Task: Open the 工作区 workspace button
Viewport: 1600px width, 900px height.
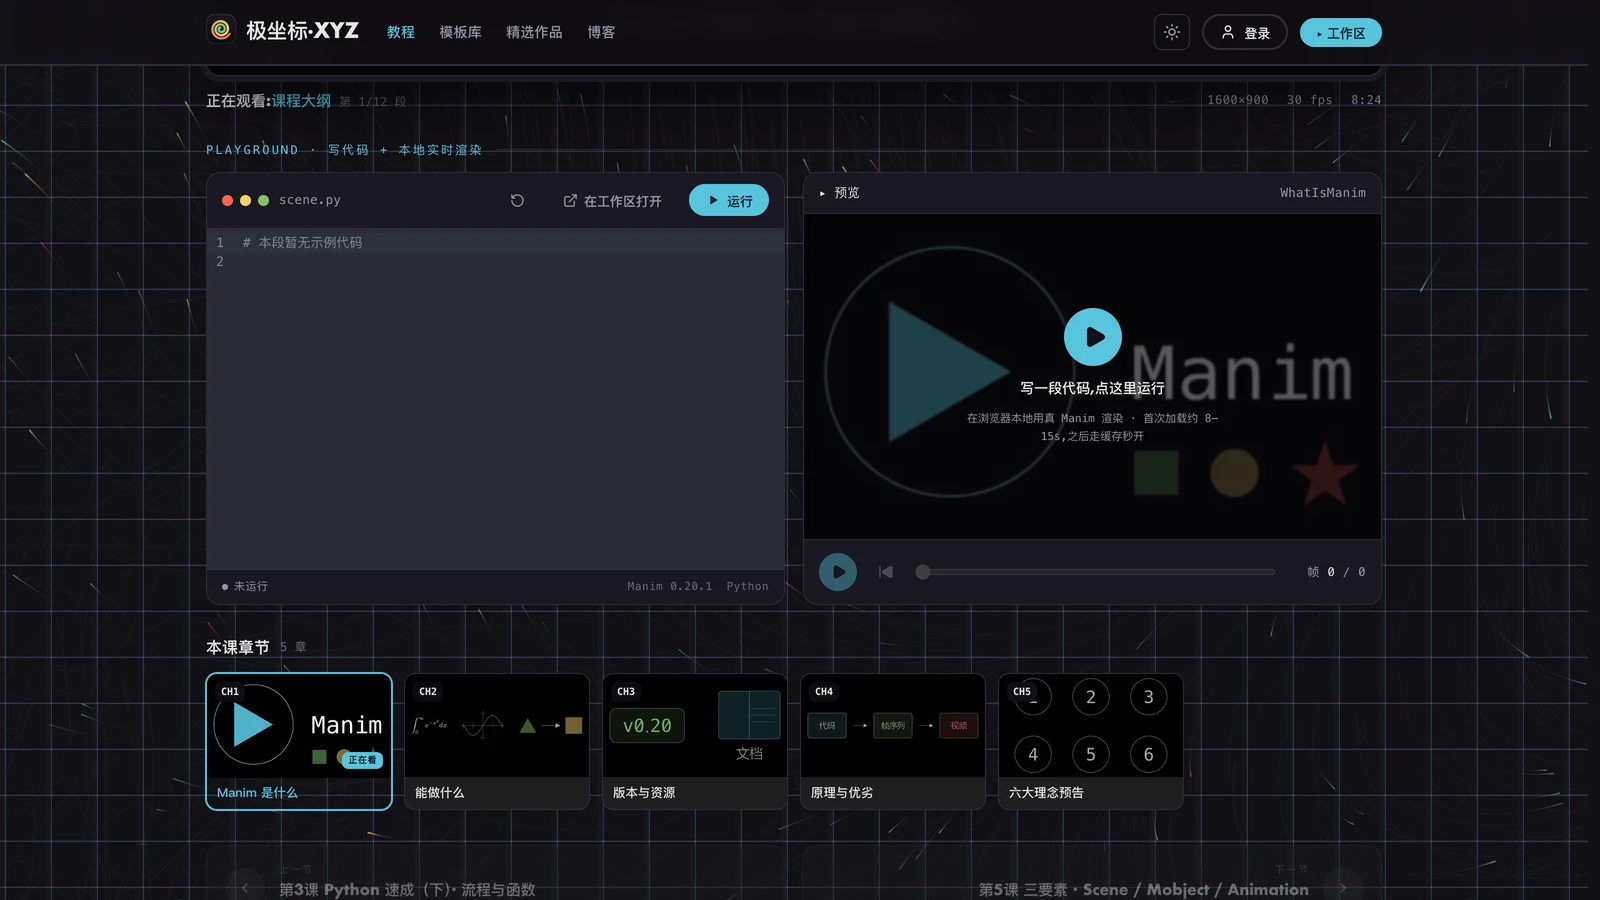Action: (x=1341, y=33)
